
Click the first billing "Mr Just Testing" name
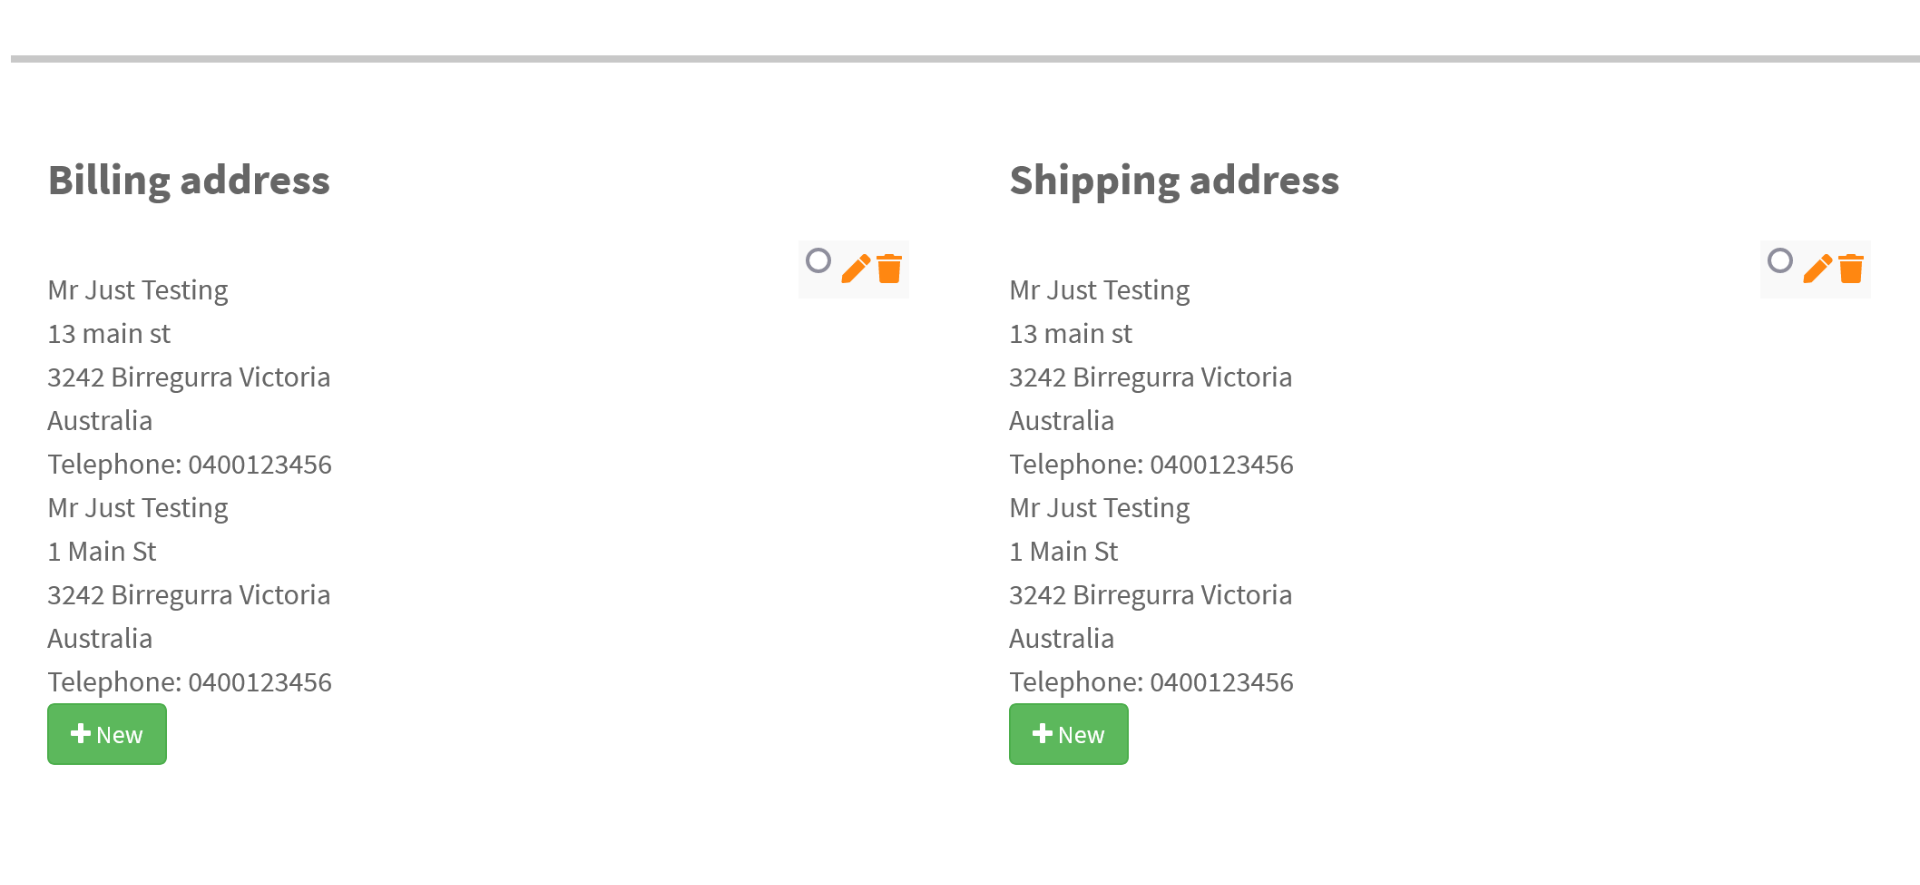coord(138,290)
